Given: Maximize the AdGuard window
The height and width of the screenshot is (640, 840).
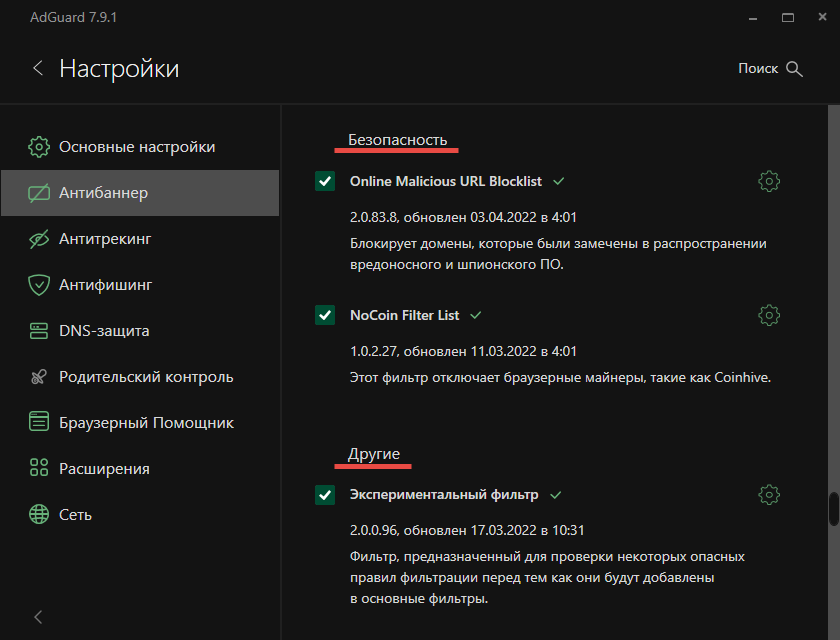Looking at the screenshot, I should tap(788, 18).
